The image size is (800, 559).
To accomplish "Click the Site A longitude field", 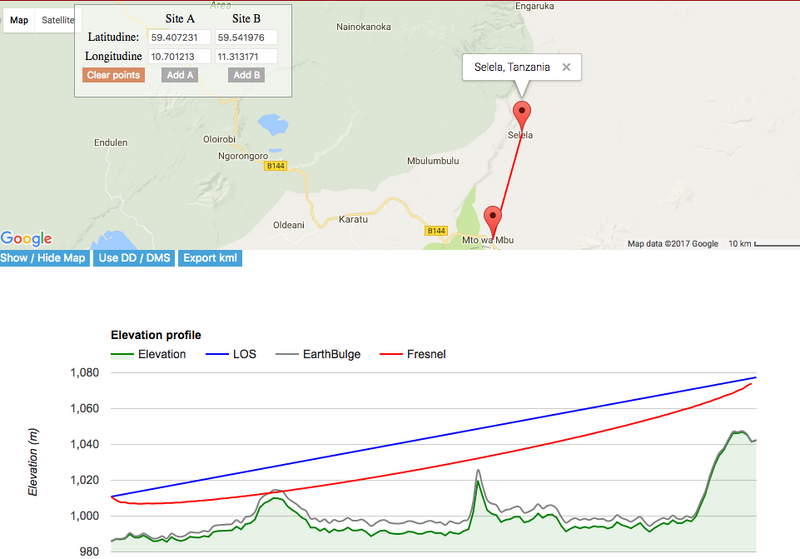I will click(180, 56).
